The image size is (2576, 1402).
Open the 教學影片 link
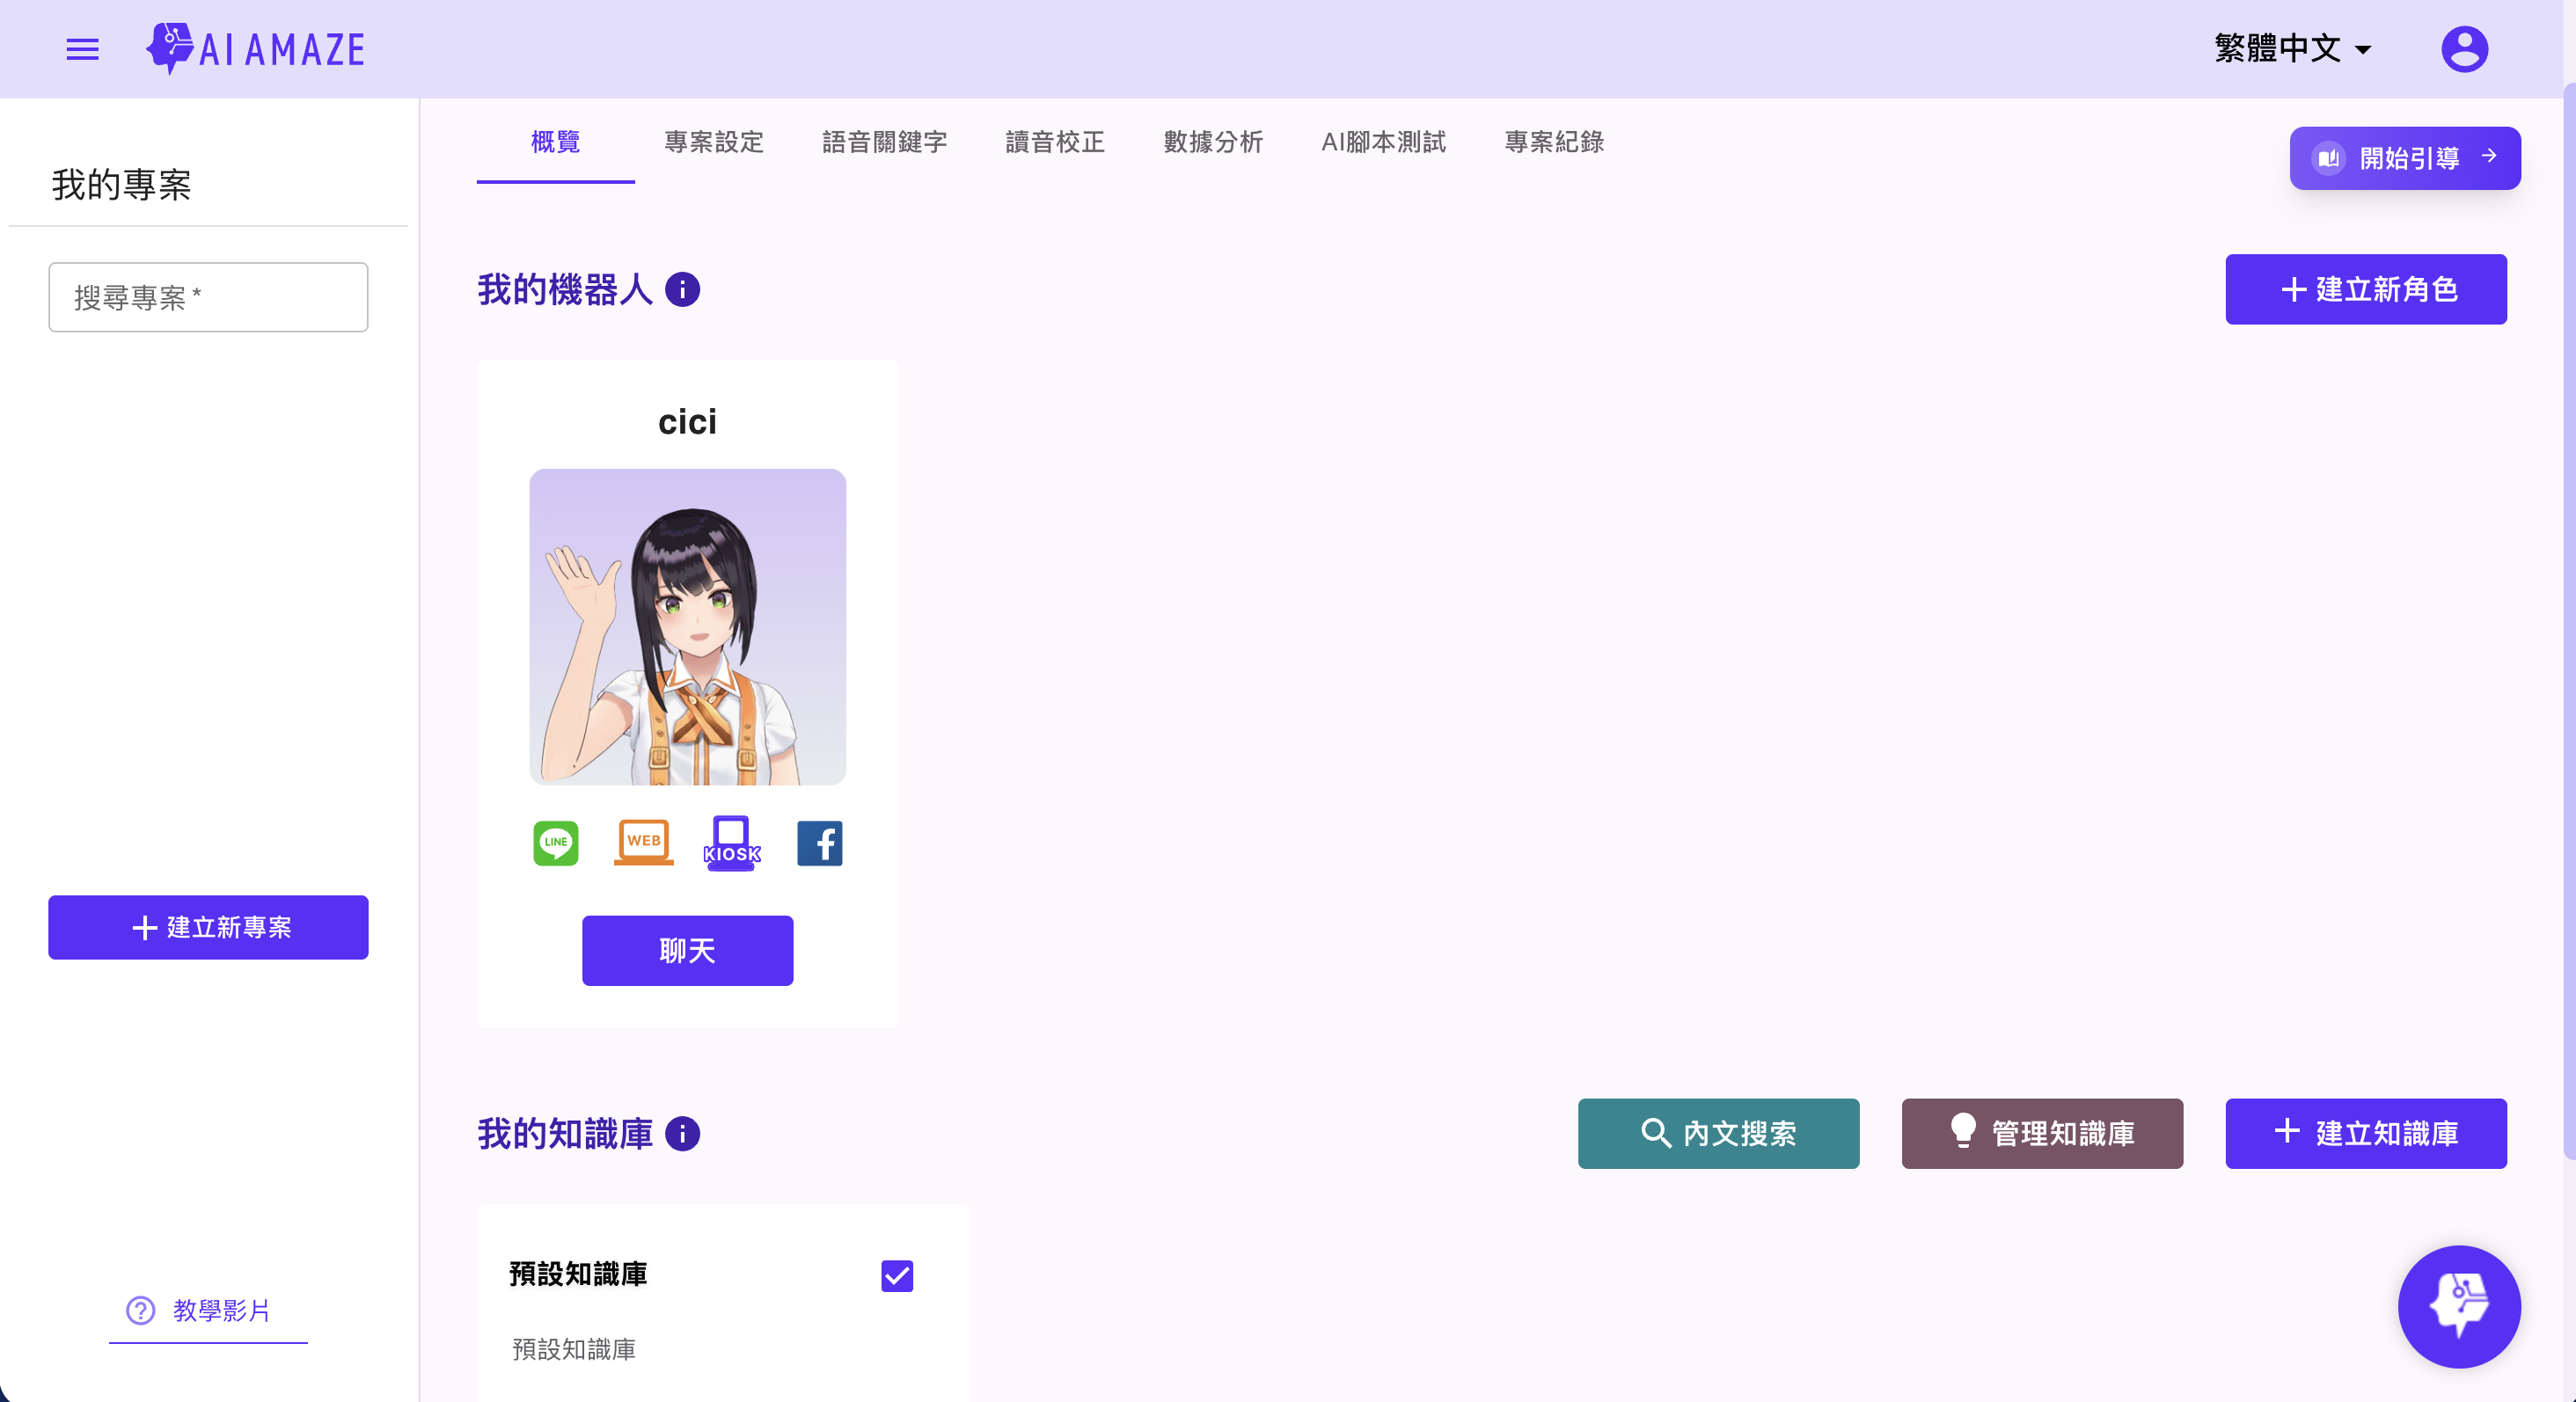coord(208,1310)
